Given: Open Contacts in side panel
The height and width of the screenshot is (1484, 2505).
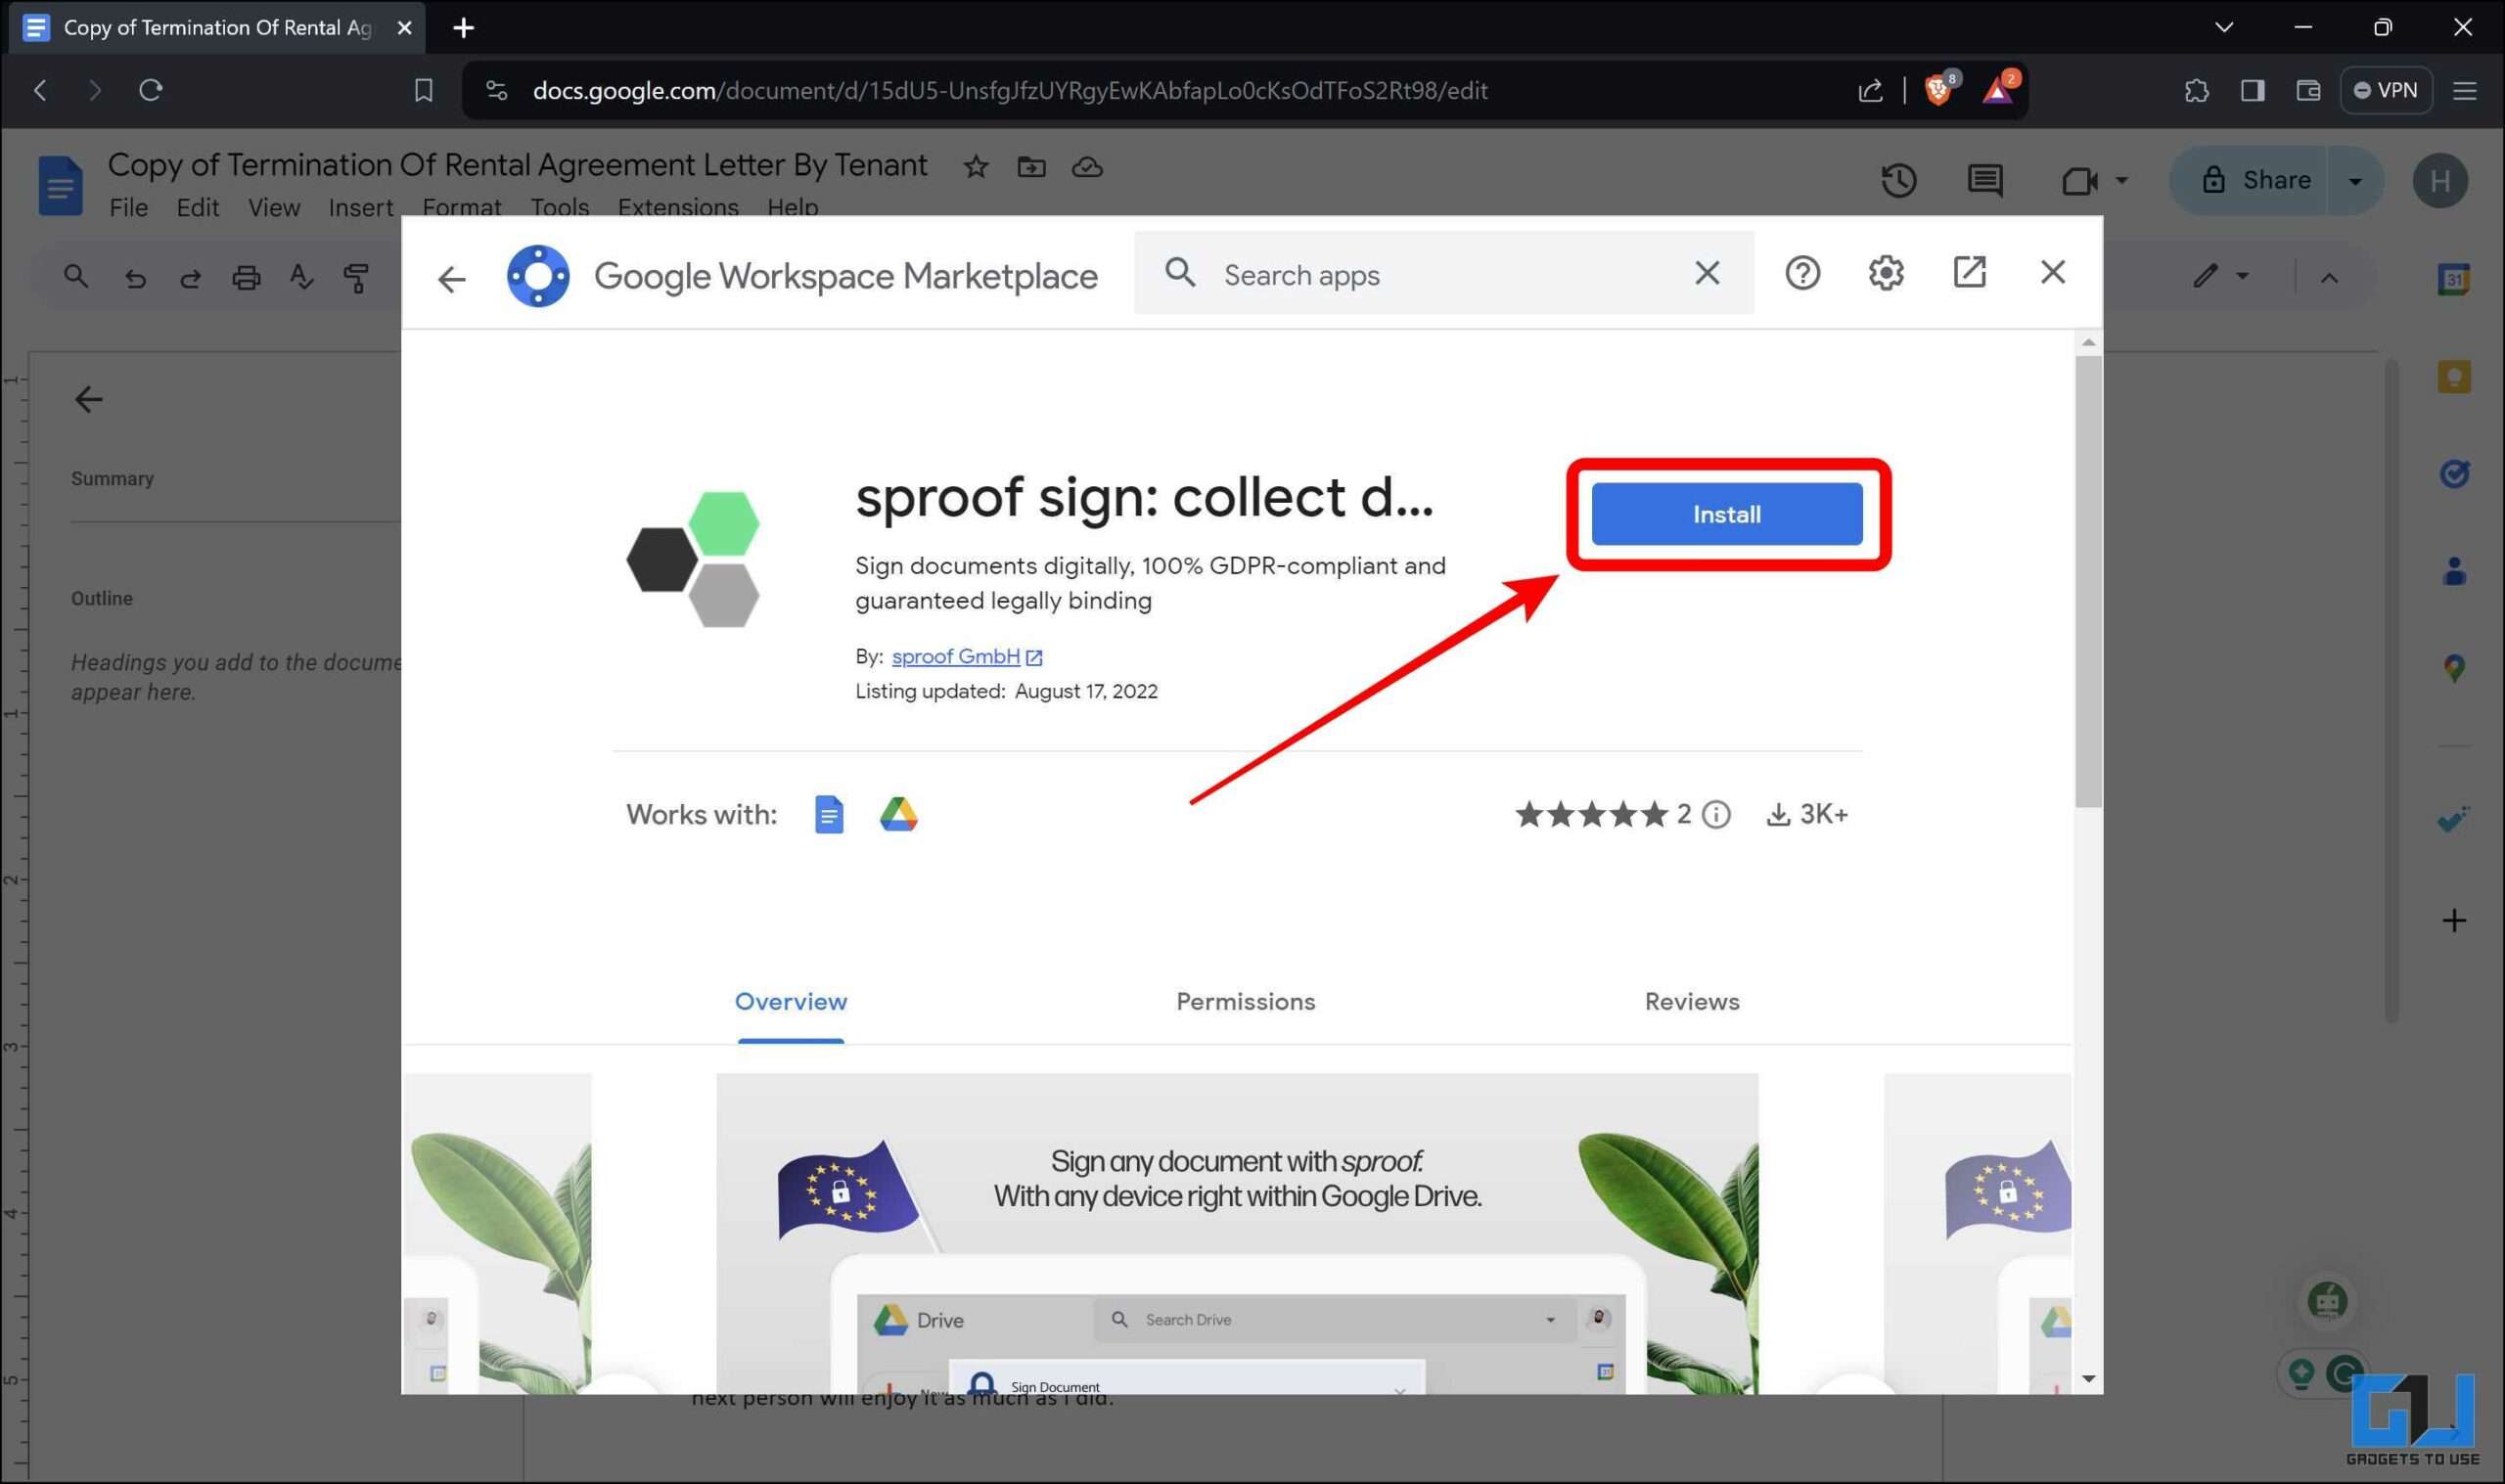Looking at the screenshot, I should [2453, 571].
